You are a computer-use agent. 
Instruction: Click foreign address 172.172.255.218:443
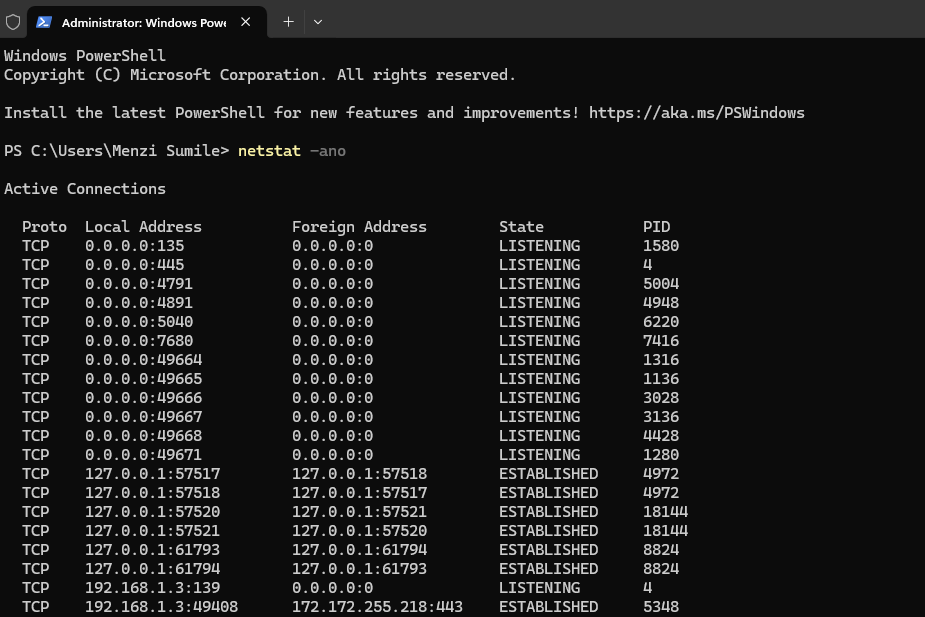pos(377,607)
